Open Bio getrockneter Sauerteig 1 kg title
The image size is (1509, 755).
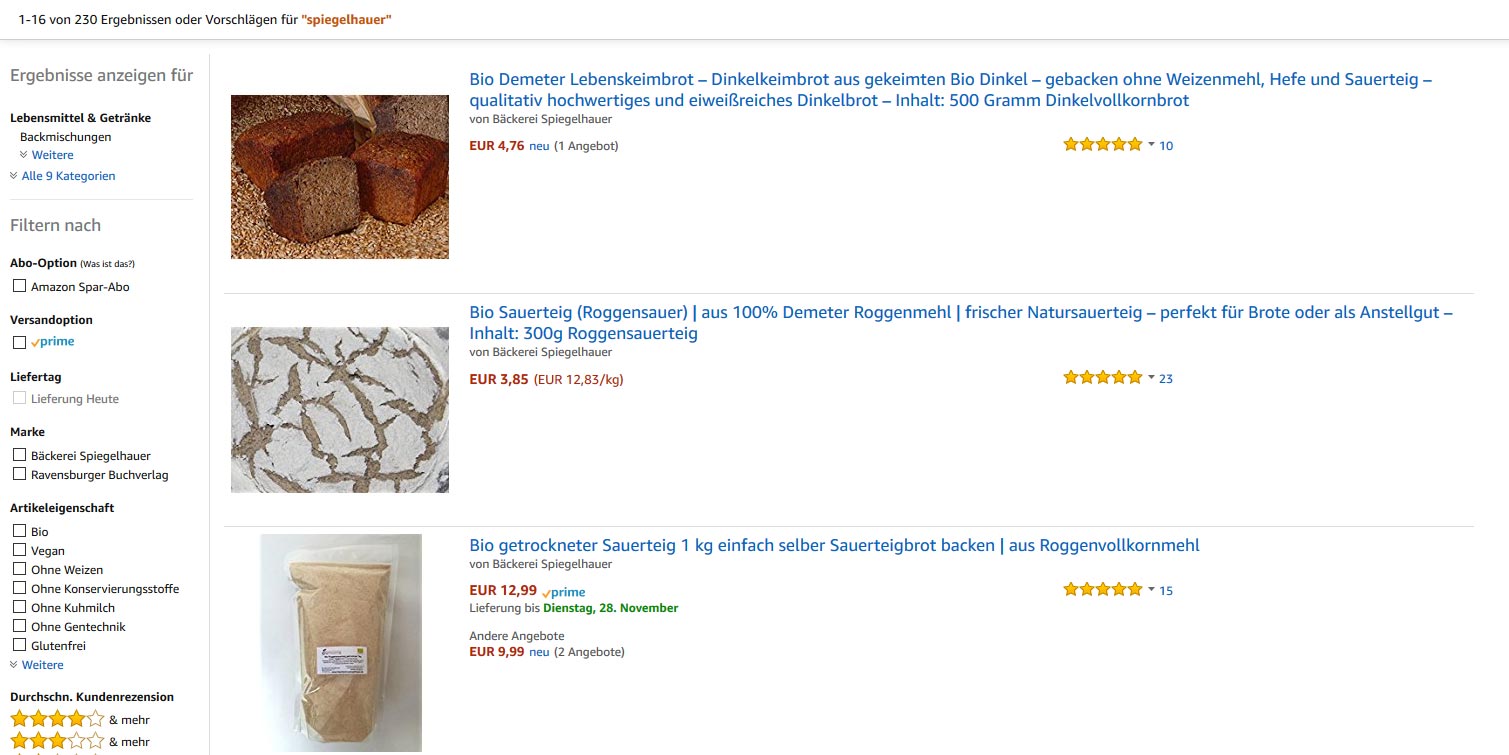pos(834,545)
